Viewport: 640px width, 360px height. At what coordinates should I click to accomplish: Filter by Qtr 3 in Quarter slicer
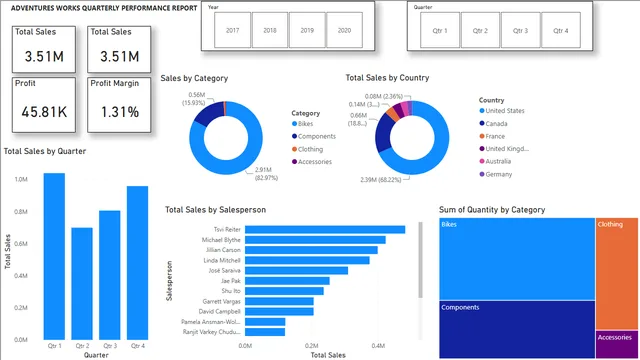(x=520, y=30)
